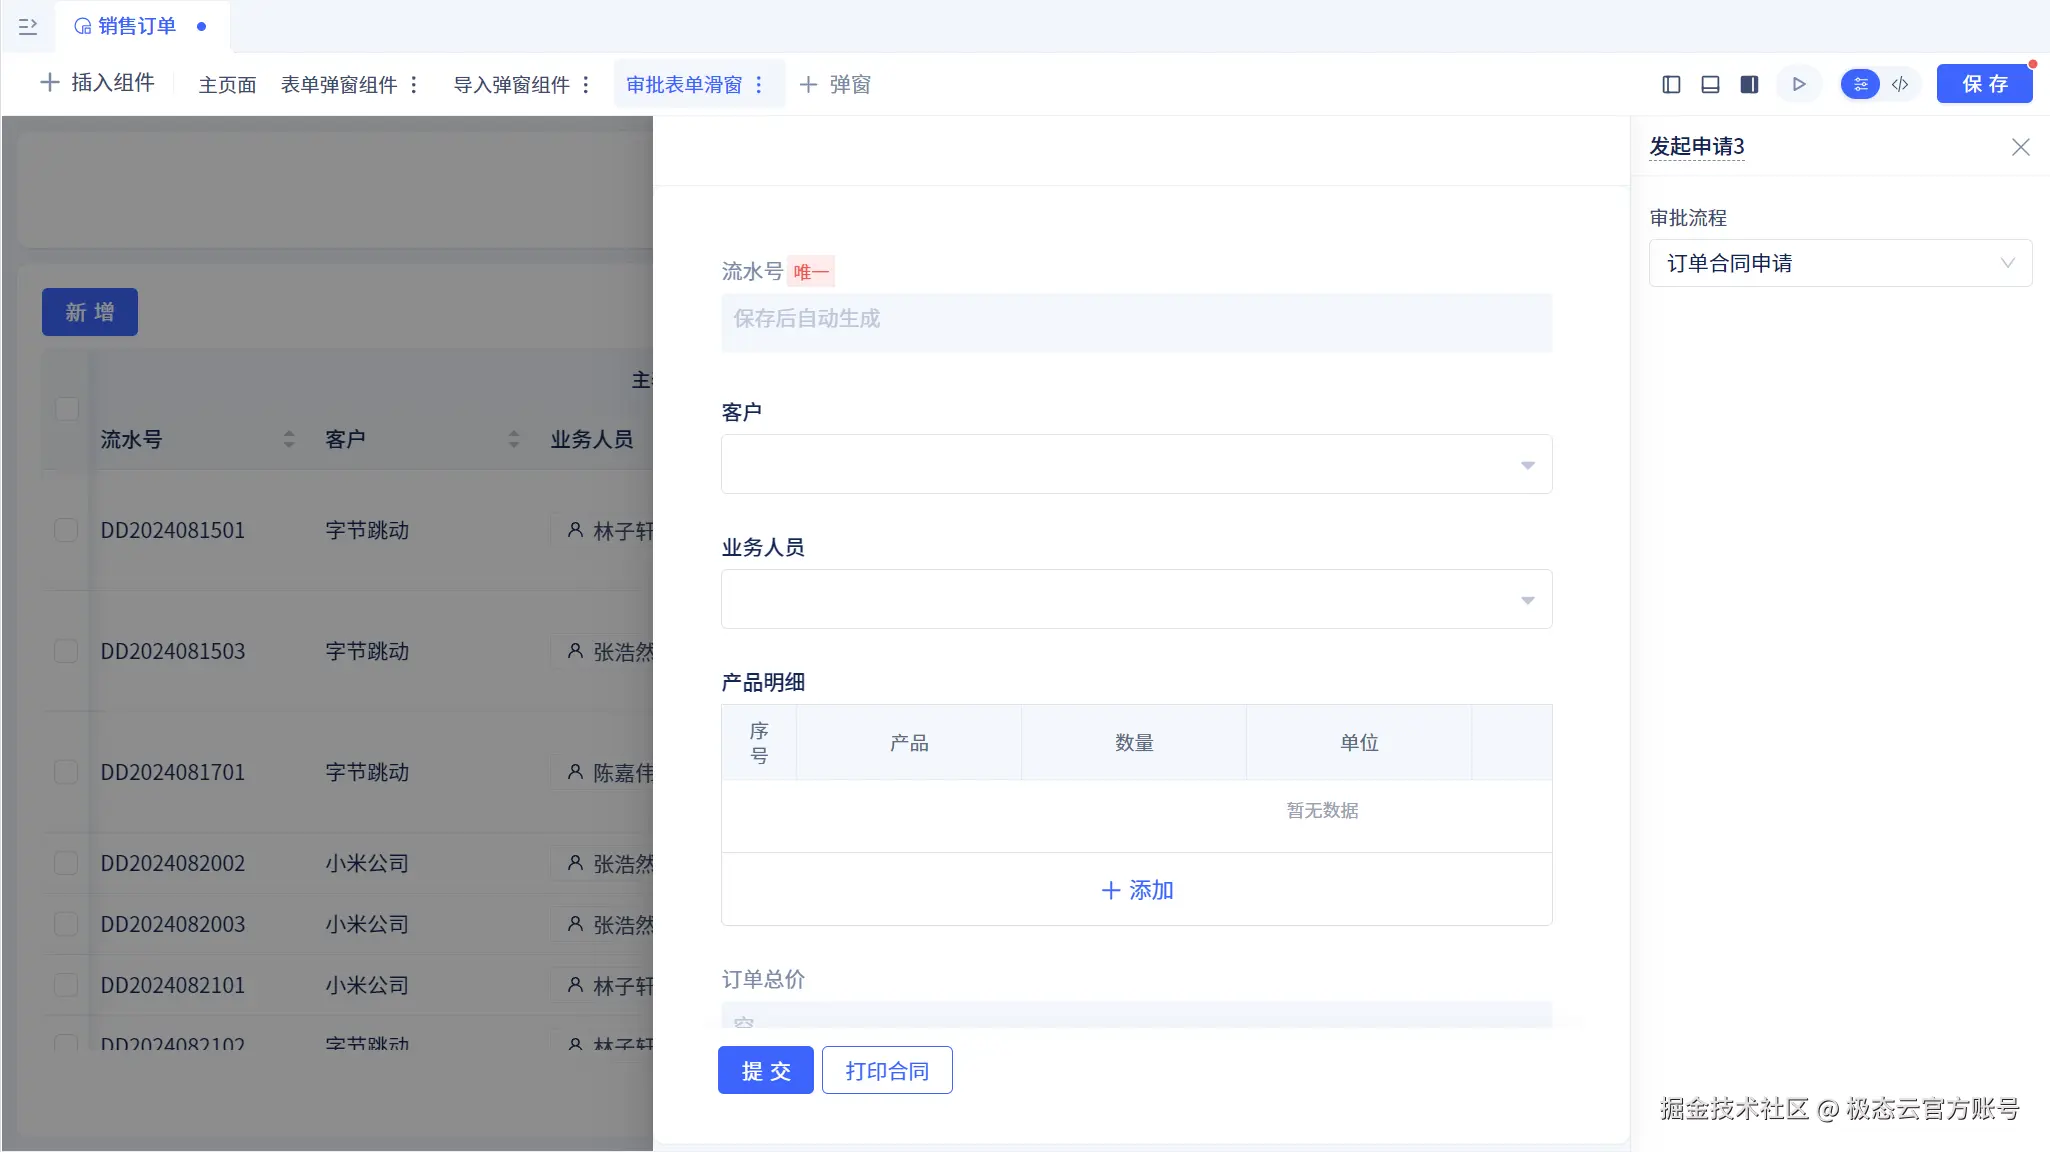Toggle the left sidebar panel icon

click(1671, 85)
